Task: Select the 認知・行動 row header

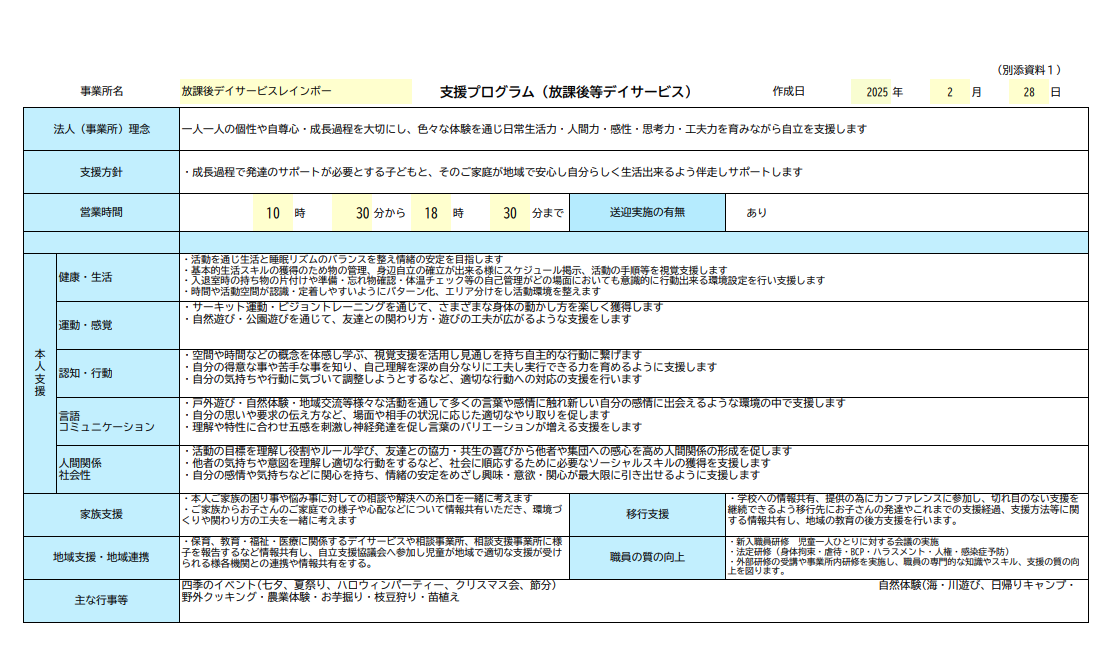Action: 118,373
